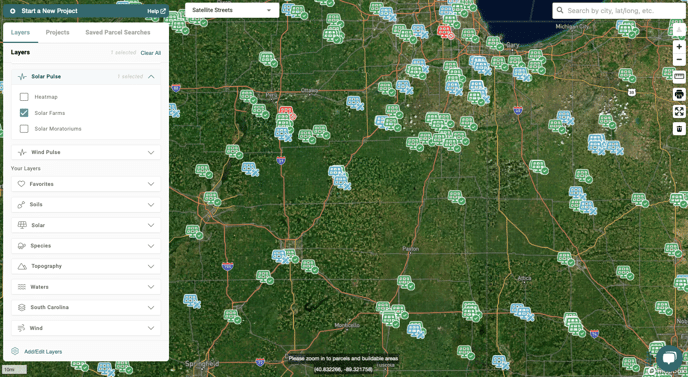
Task: Click the Clear All link
Action: [150, 53]
